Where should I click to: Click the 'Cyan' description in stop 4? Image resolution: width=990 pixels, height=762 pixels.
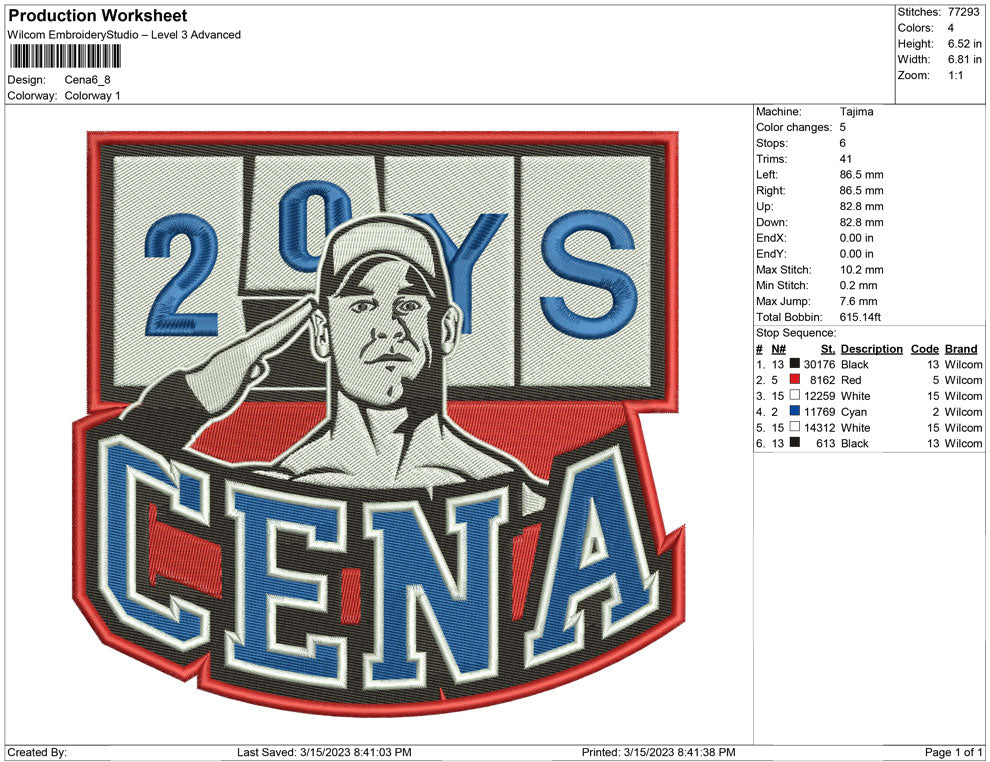(x=854, y=412)
